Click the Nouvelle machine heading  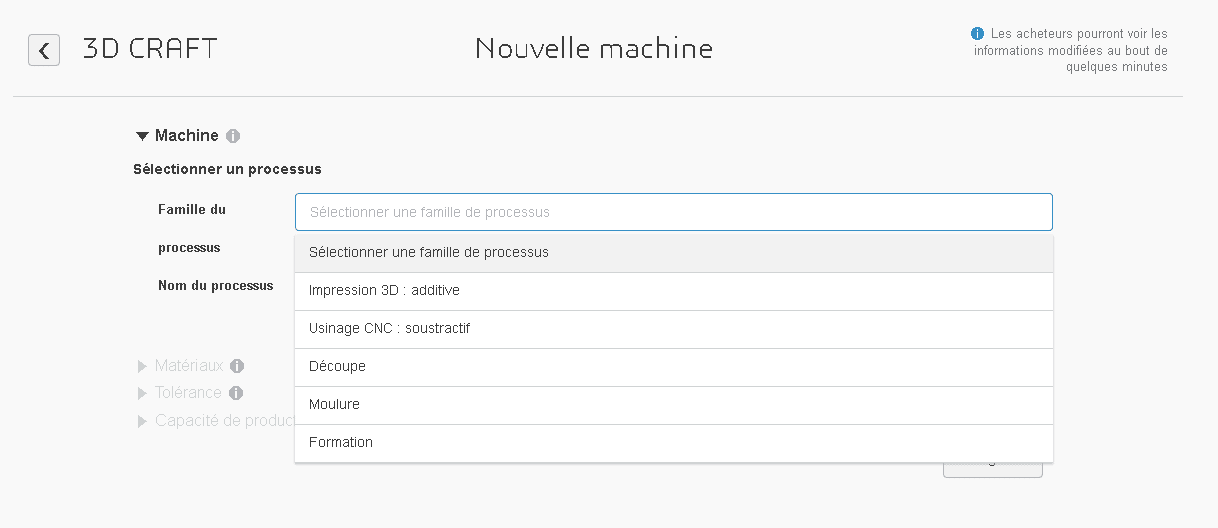[594, 48]
